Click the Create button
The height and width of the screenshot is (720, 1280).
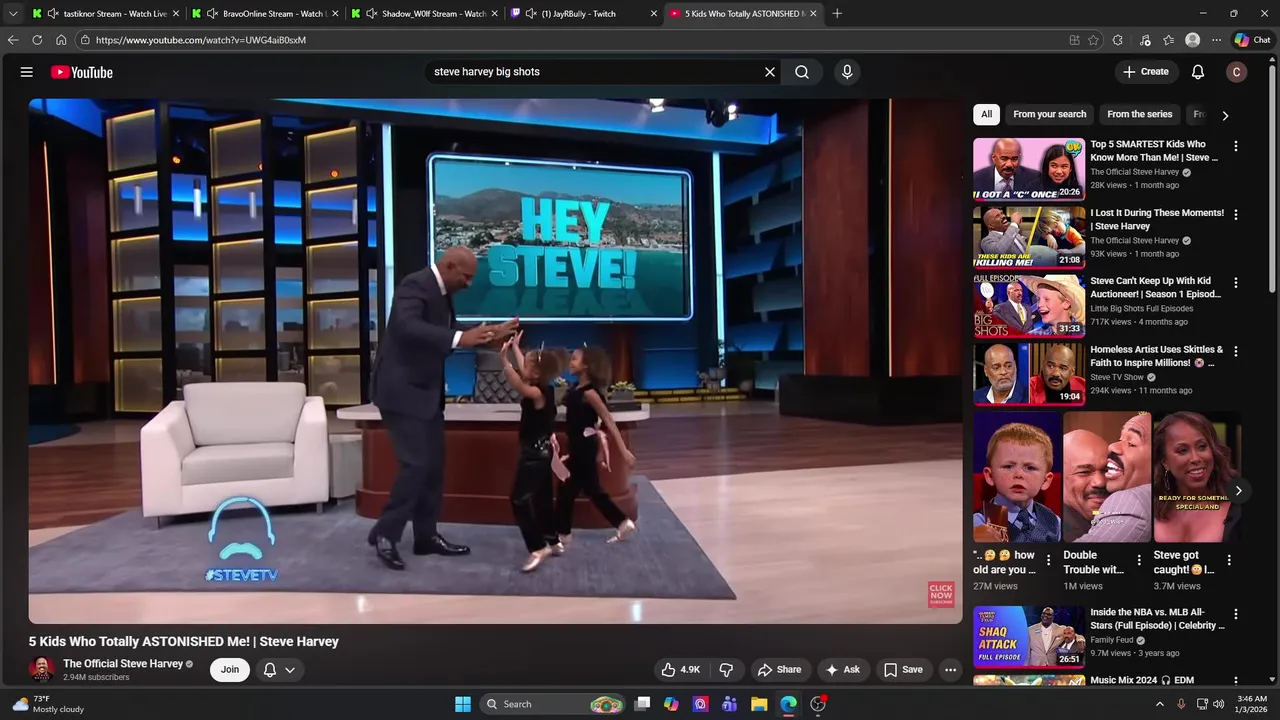click(x=1146, y=72)
